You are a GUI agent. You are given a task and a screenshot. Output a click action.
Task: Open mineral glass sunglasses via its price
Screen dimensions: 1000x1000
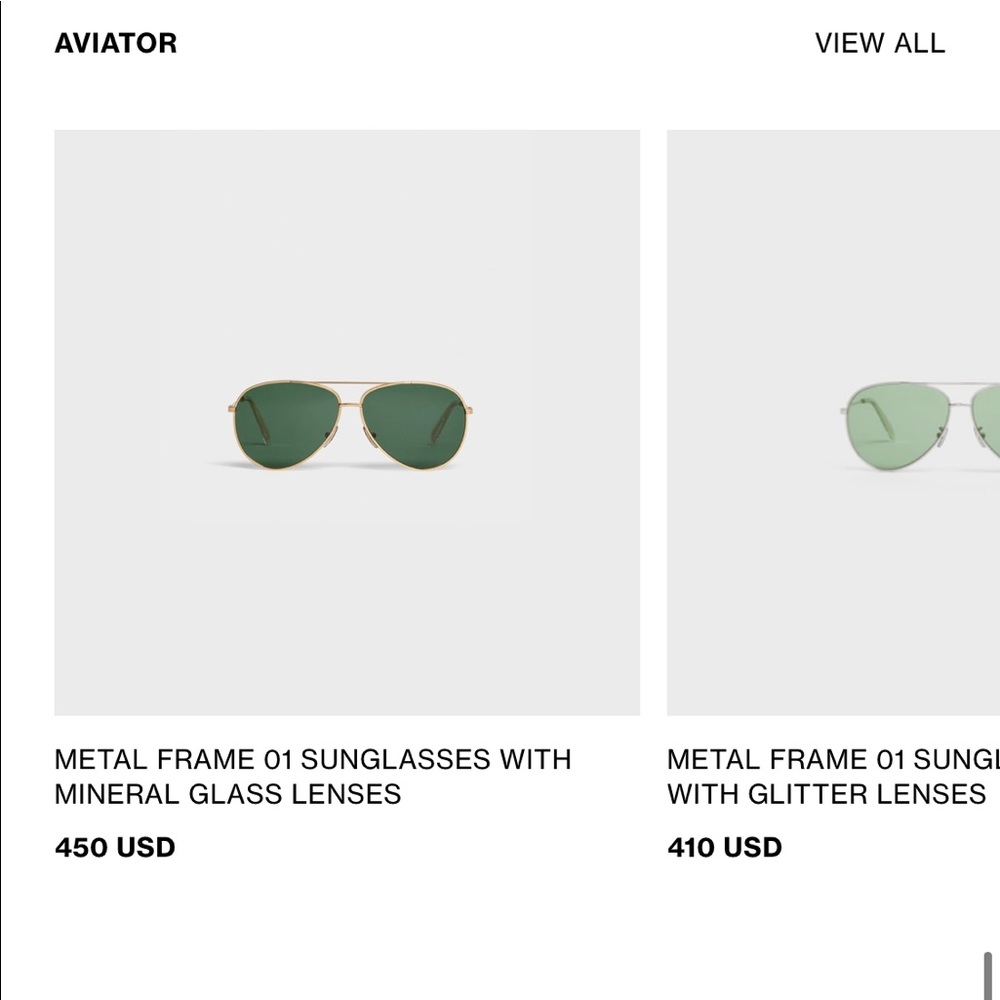(x=115, y=847)
